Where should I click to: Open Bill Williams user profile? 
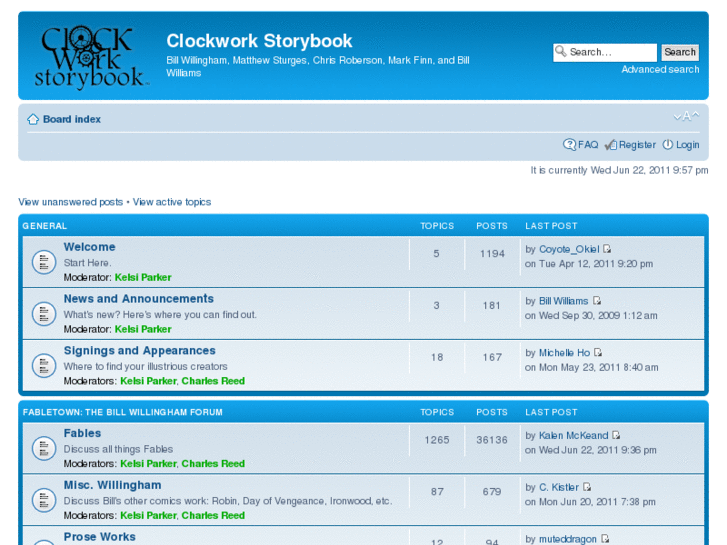click(x=563, y=301)
